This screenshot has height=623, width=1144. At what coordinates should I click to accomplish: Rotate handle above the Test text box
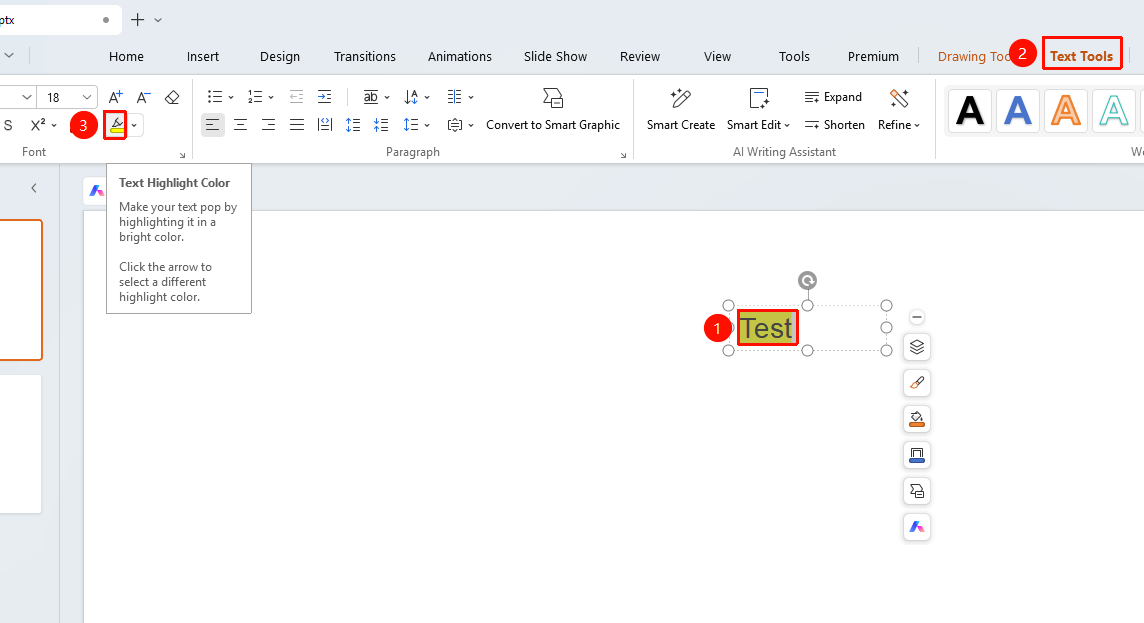pos(807,280)
